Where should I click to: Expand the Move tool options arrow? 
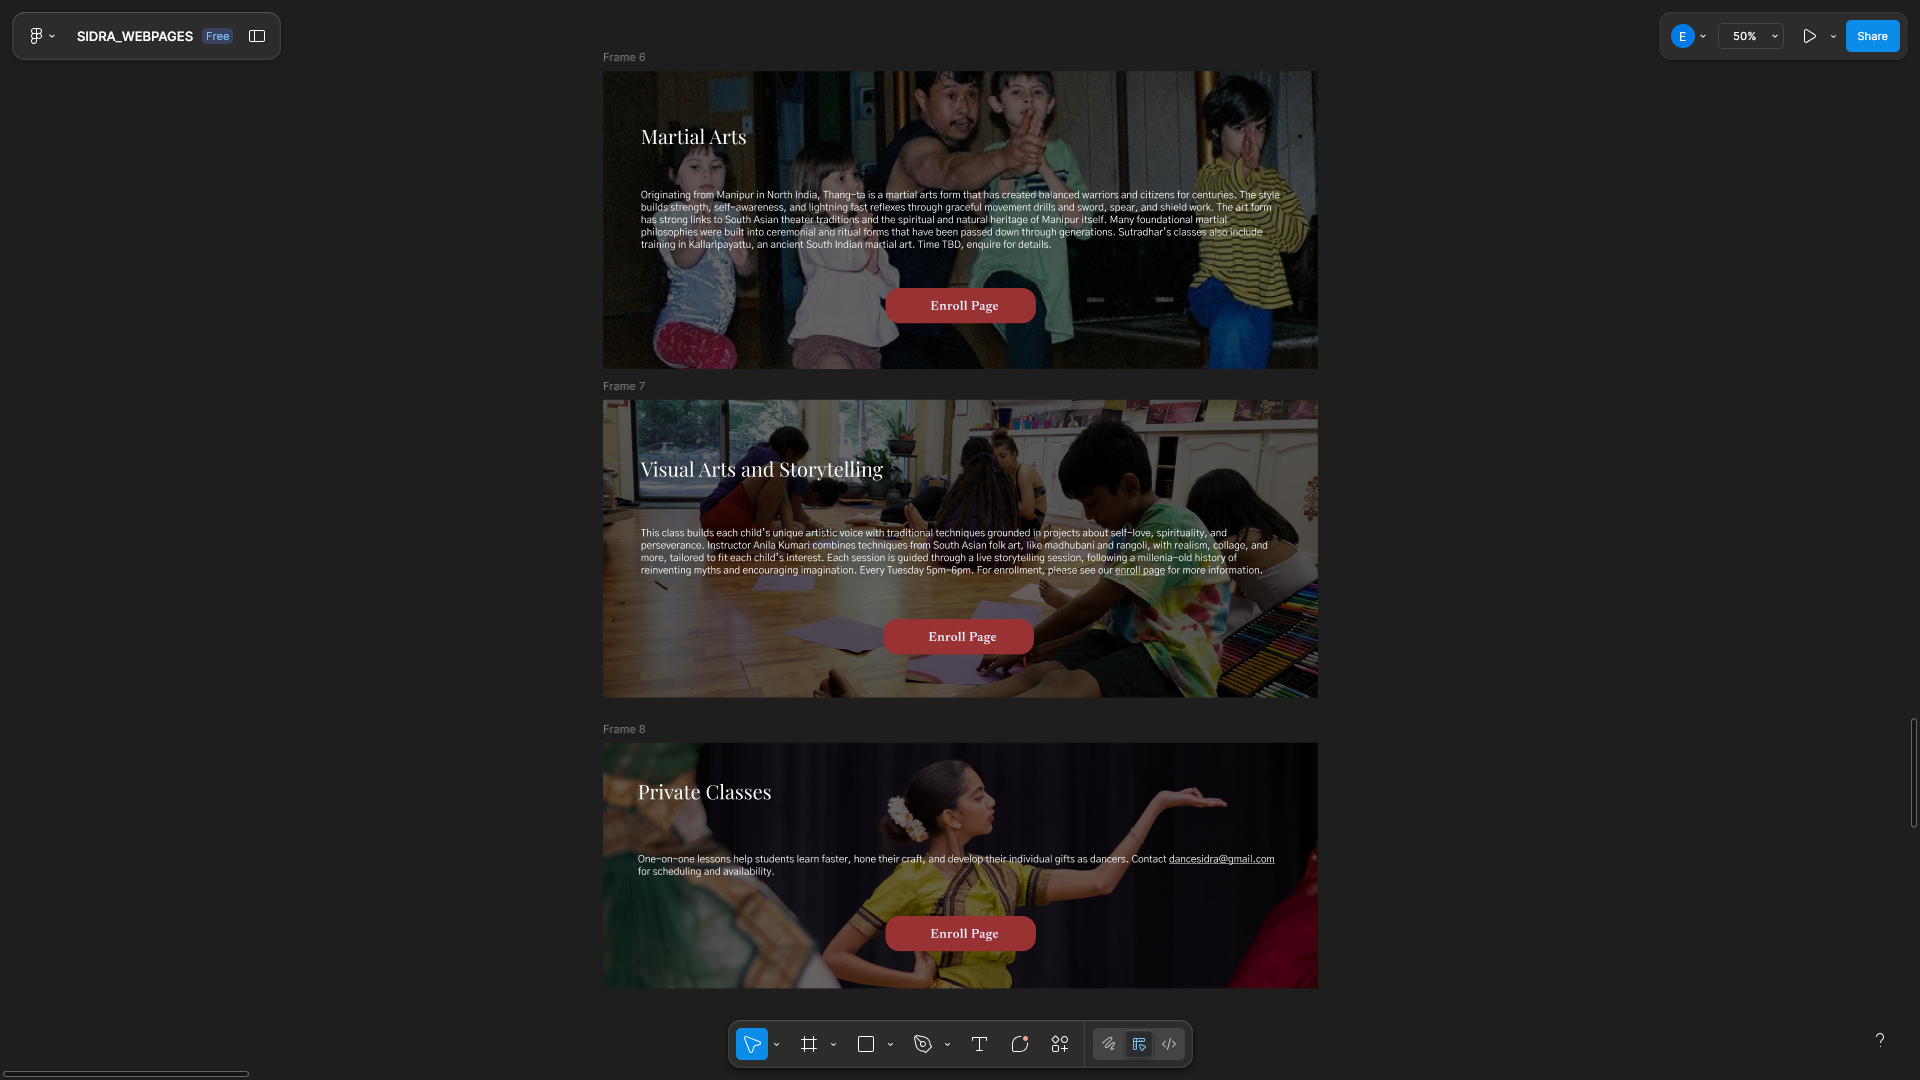click(x=777, y=1045)
